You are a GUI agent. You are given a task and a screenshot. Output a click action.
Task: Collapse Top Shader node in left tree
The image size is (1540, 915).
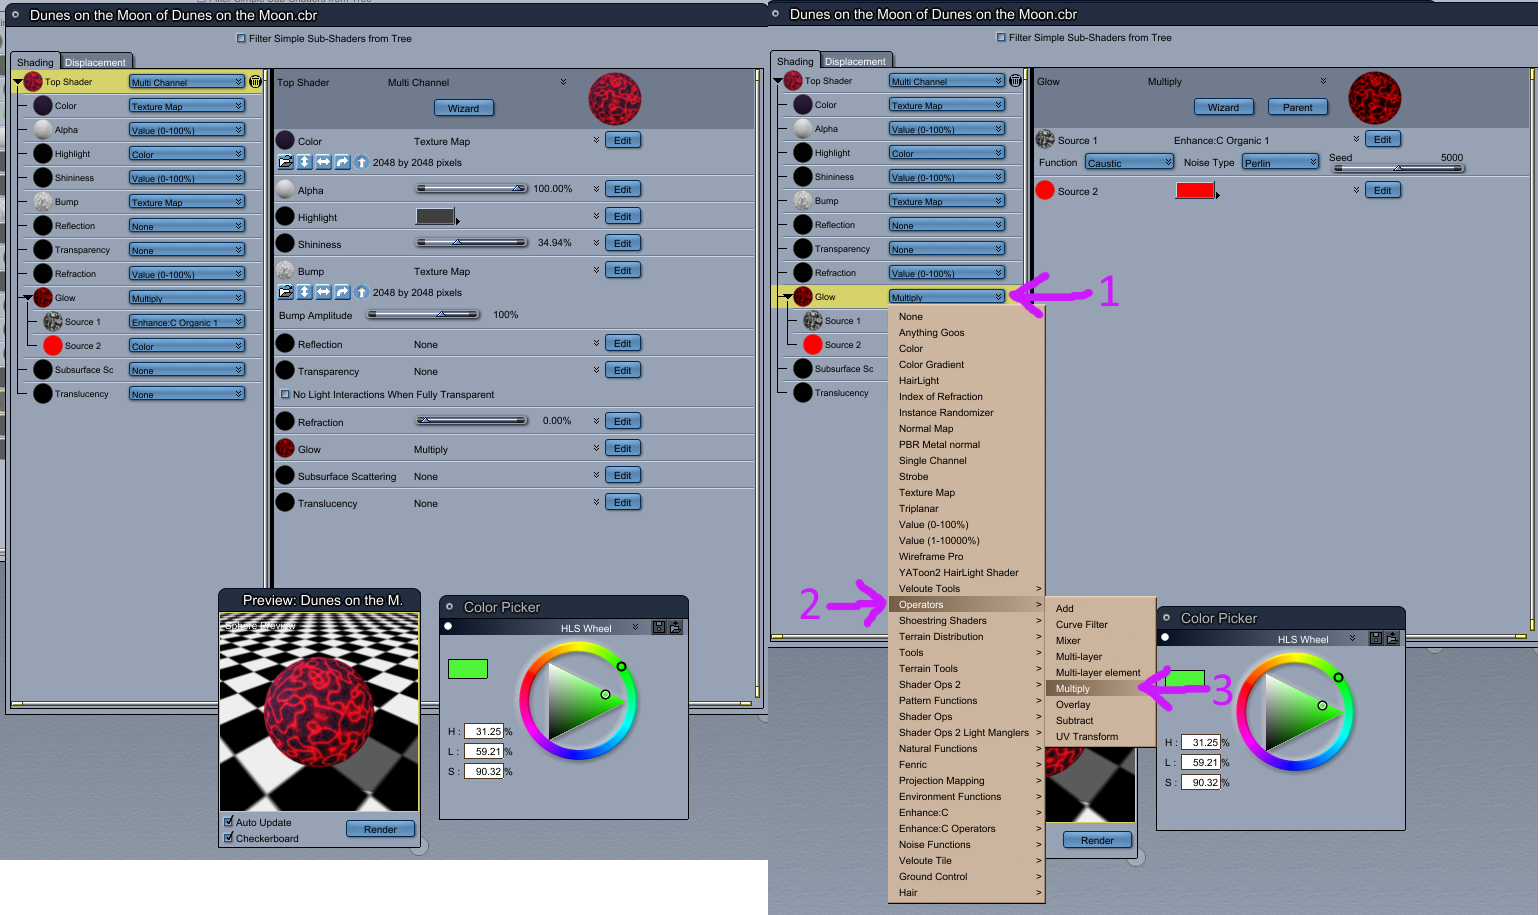(17, 82)
